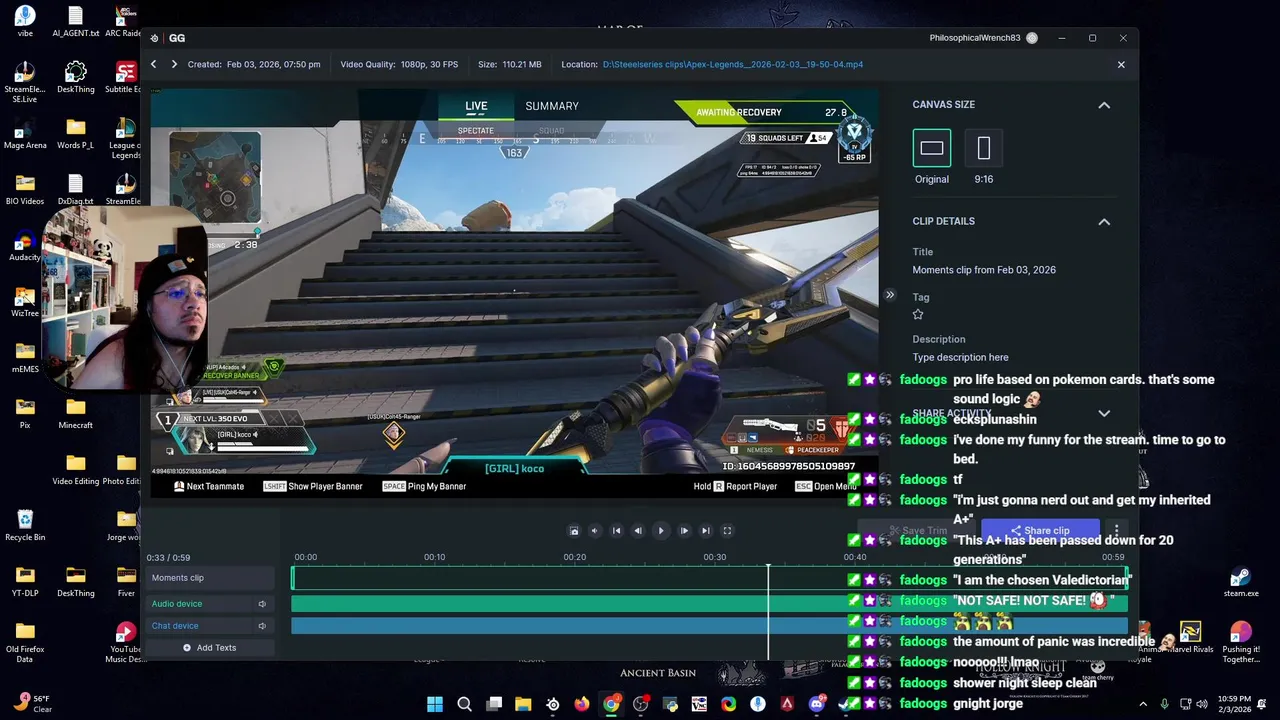Go to the previous clip arrow
The image size is (1280, 720).
click(153, 64)
